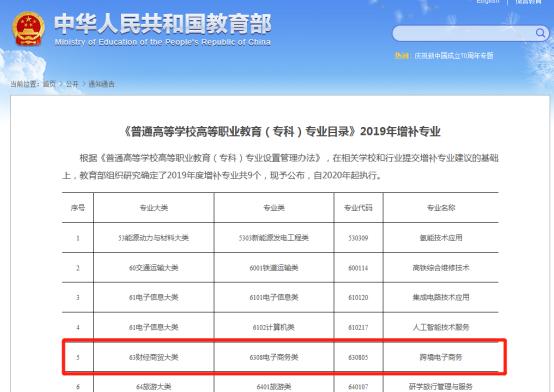Select the cell 6001铁道运输类
554x392 pixels.
coord(274,268)
